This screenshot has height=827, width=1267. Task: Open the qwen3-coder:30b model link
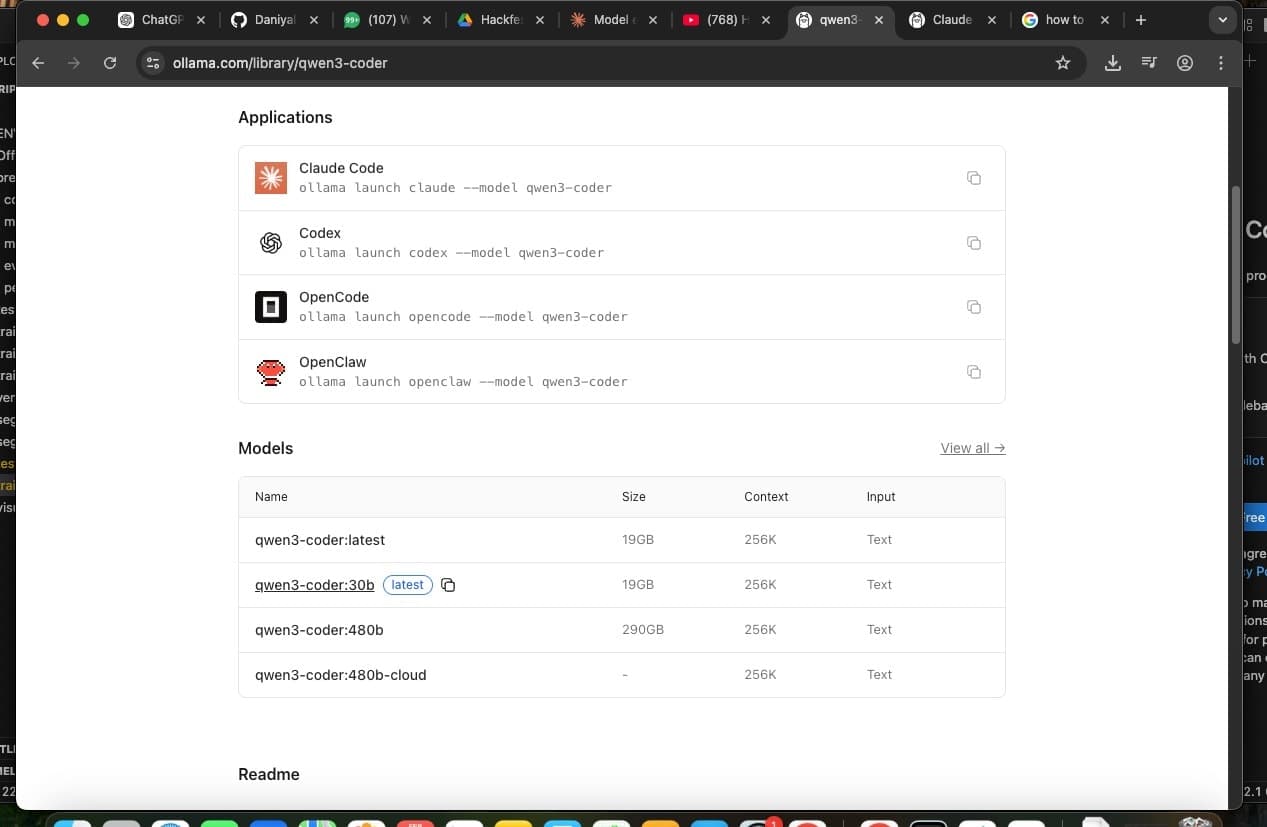(x=314, y=585)
